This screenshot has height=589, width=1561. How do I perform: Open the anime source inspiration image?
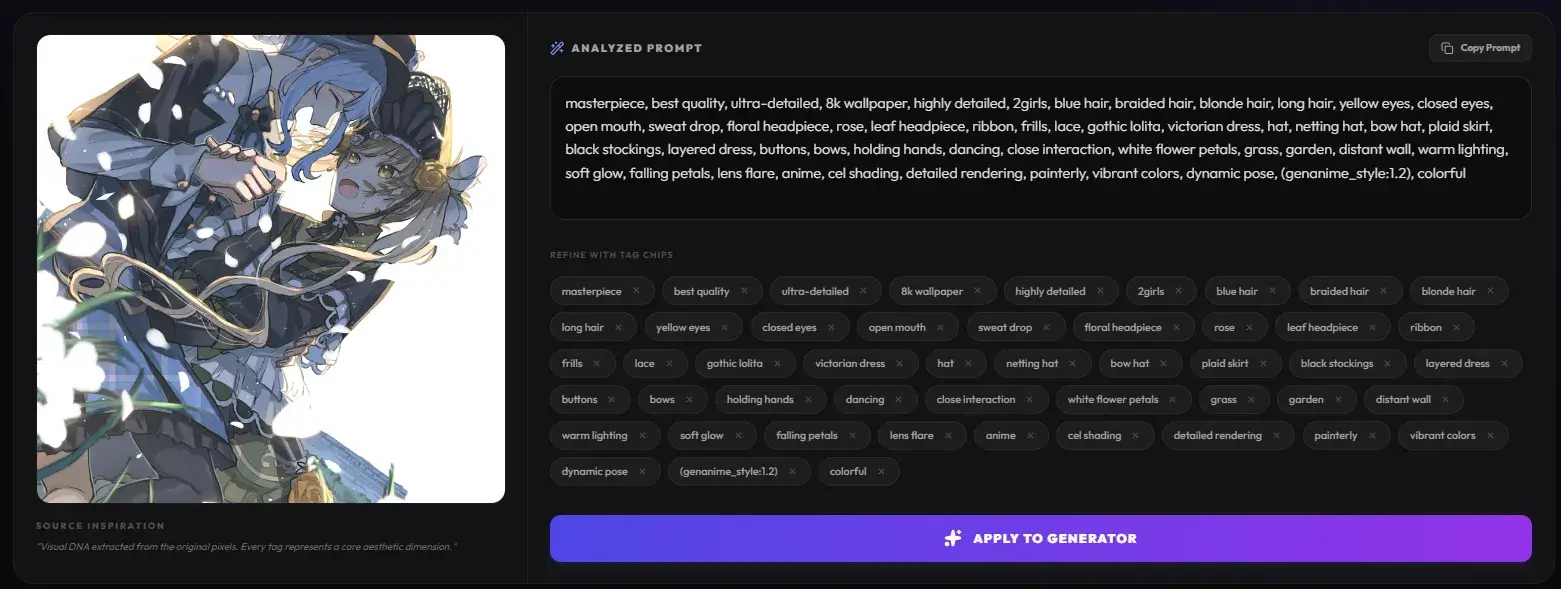[x=271, y=269]
